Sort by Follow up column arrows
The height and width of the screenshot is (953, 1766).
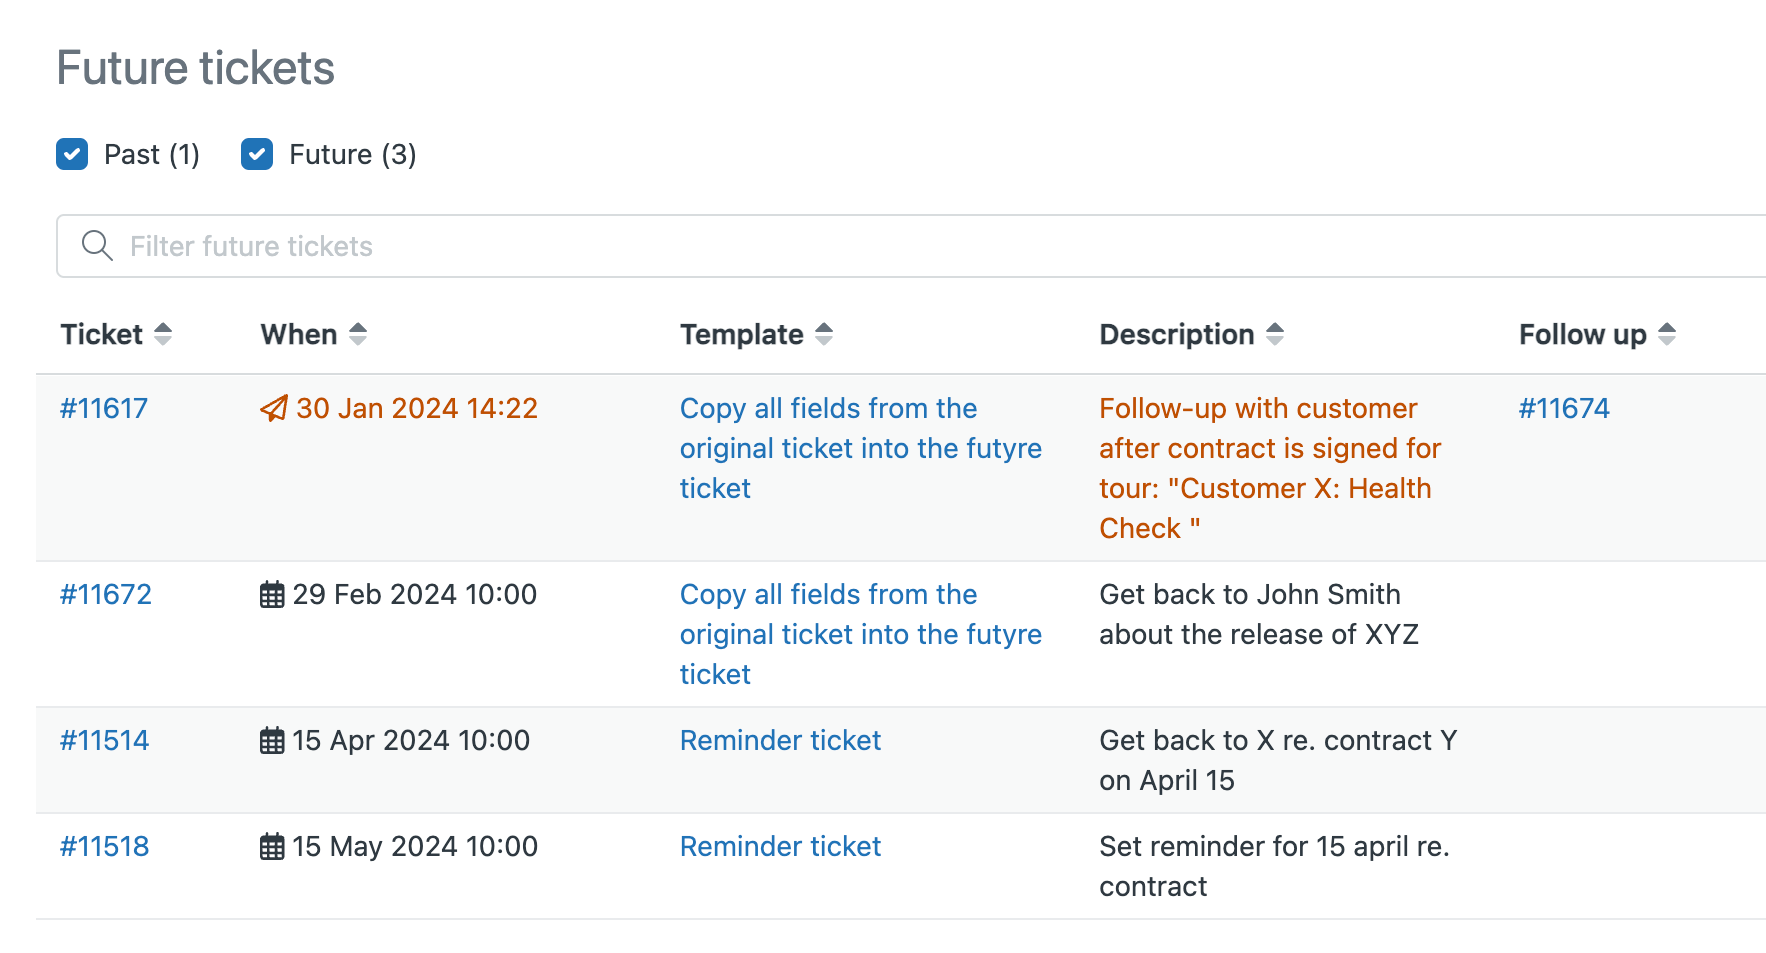coord(1667,334)
